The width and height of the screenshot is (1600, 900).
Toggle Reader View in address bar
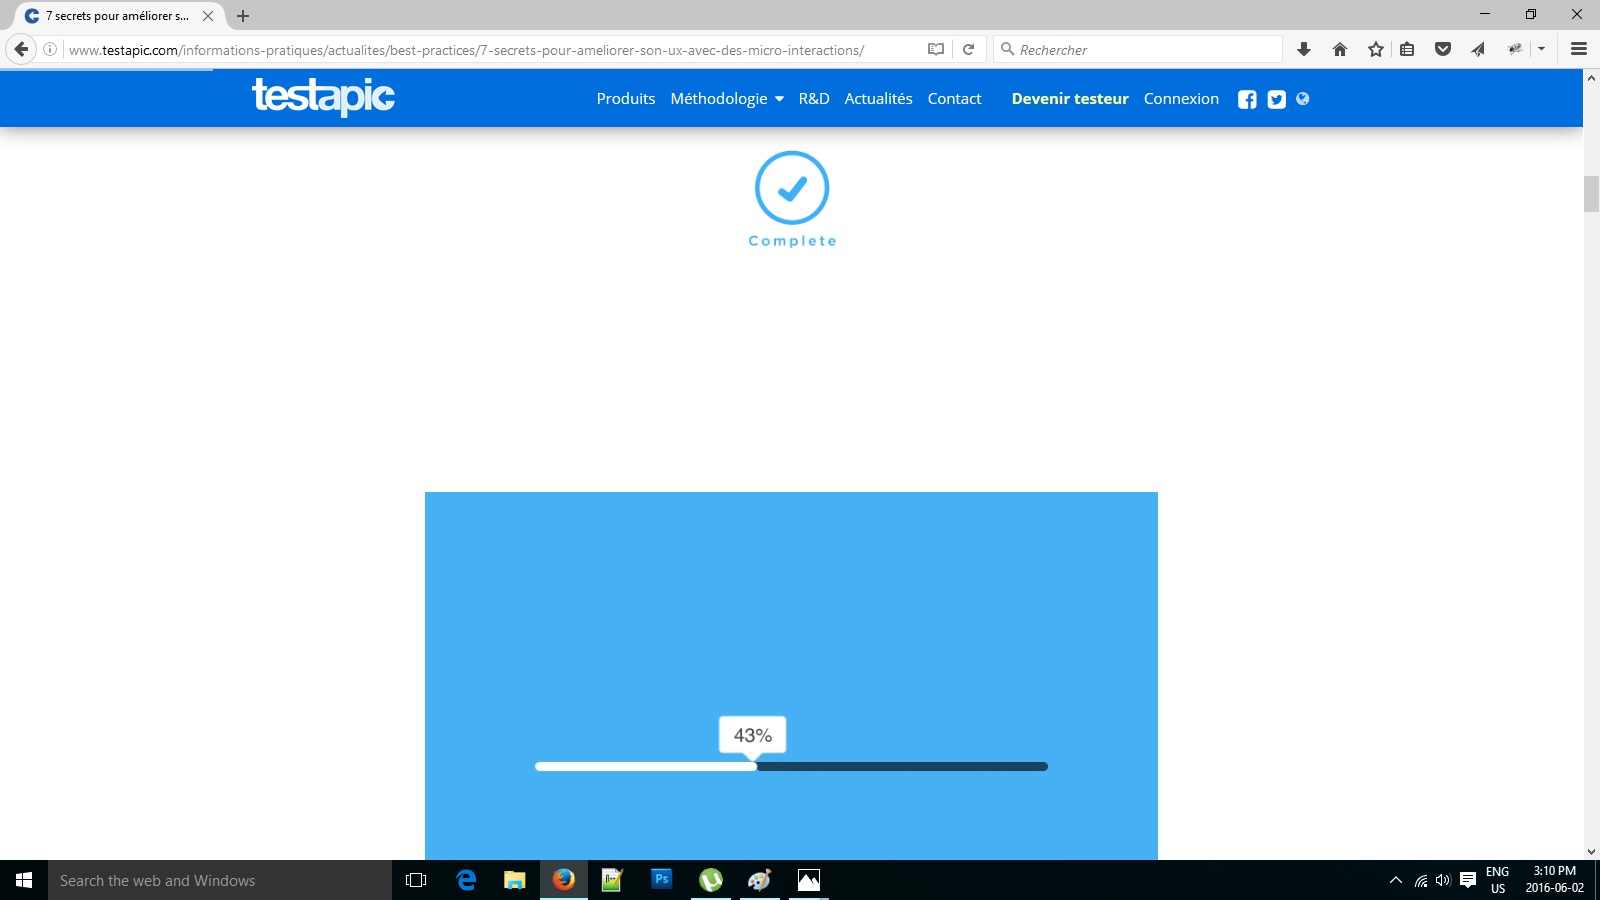pyautogui.click(x=936, y=49)
